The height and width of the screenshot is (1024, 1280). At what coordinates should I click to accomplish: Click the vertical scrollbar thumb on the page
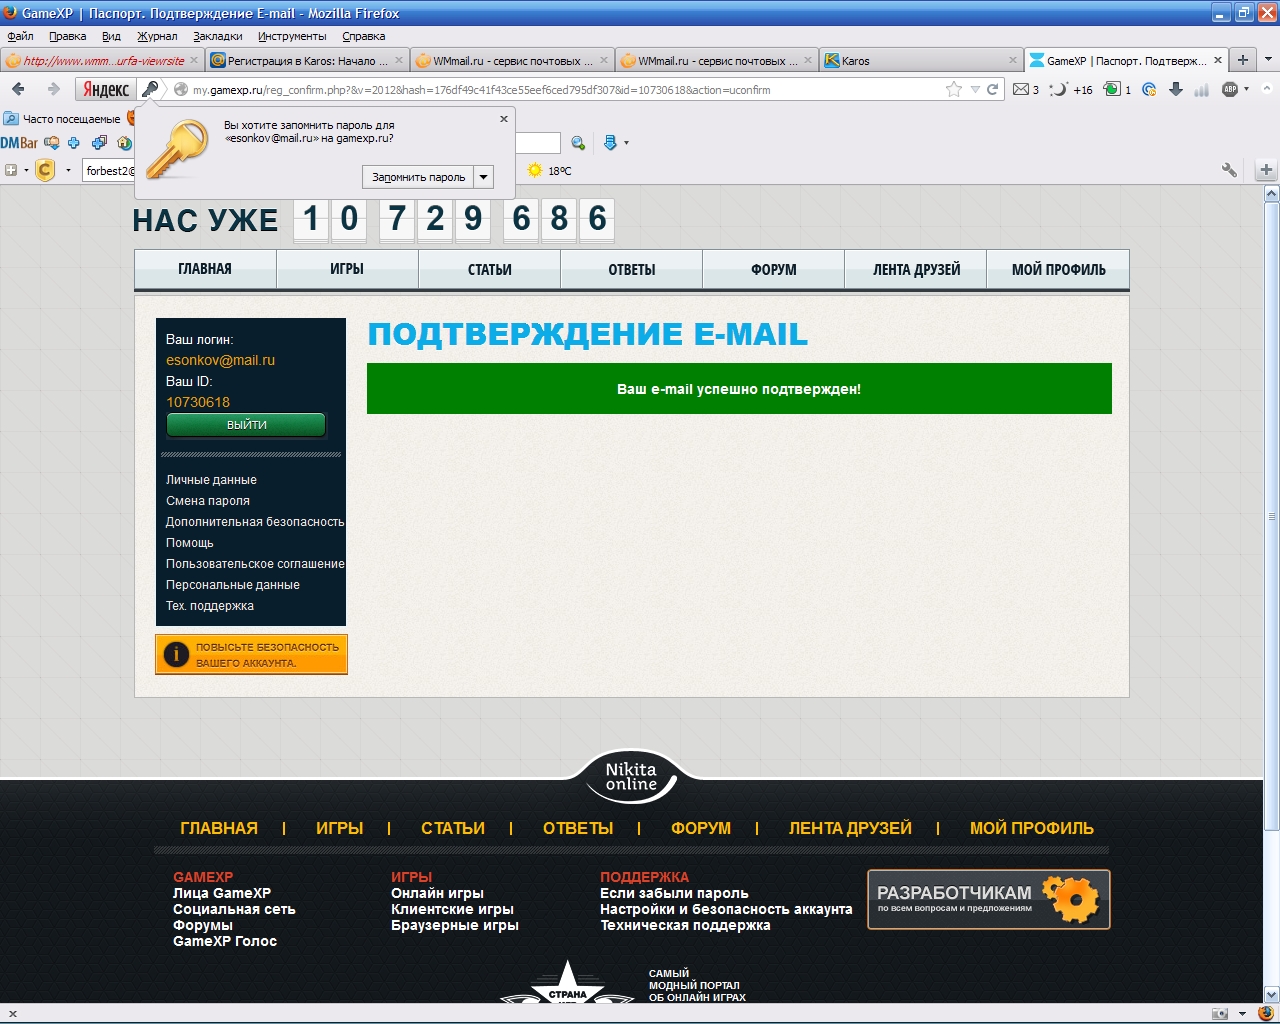pos(1271,515)
